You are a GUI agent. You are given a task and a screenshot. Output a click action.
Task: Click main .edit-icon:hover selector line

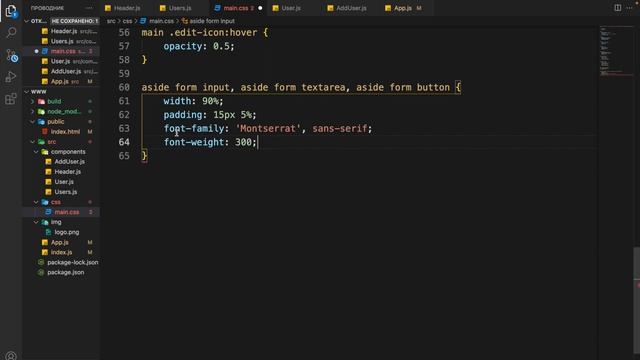pyautogui.click(x=205, y=33)
